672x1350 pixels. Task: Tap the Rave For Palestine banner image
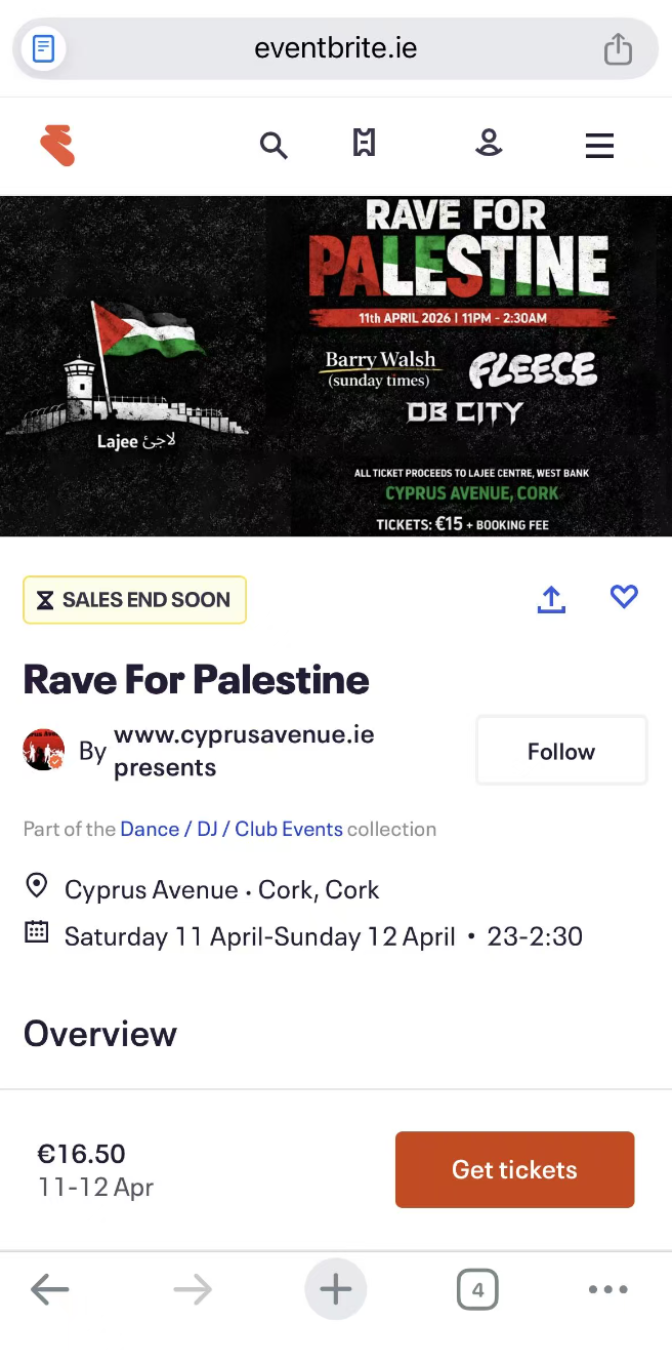coord(336,366)
